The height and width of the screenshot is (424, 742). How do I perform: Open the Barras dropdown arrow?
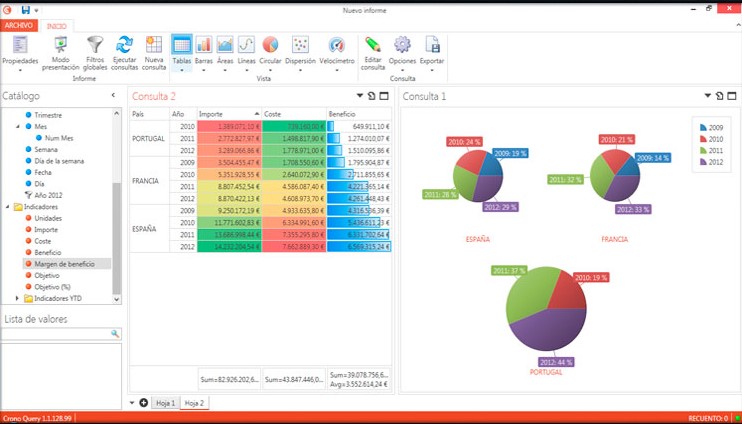point(203,71)
